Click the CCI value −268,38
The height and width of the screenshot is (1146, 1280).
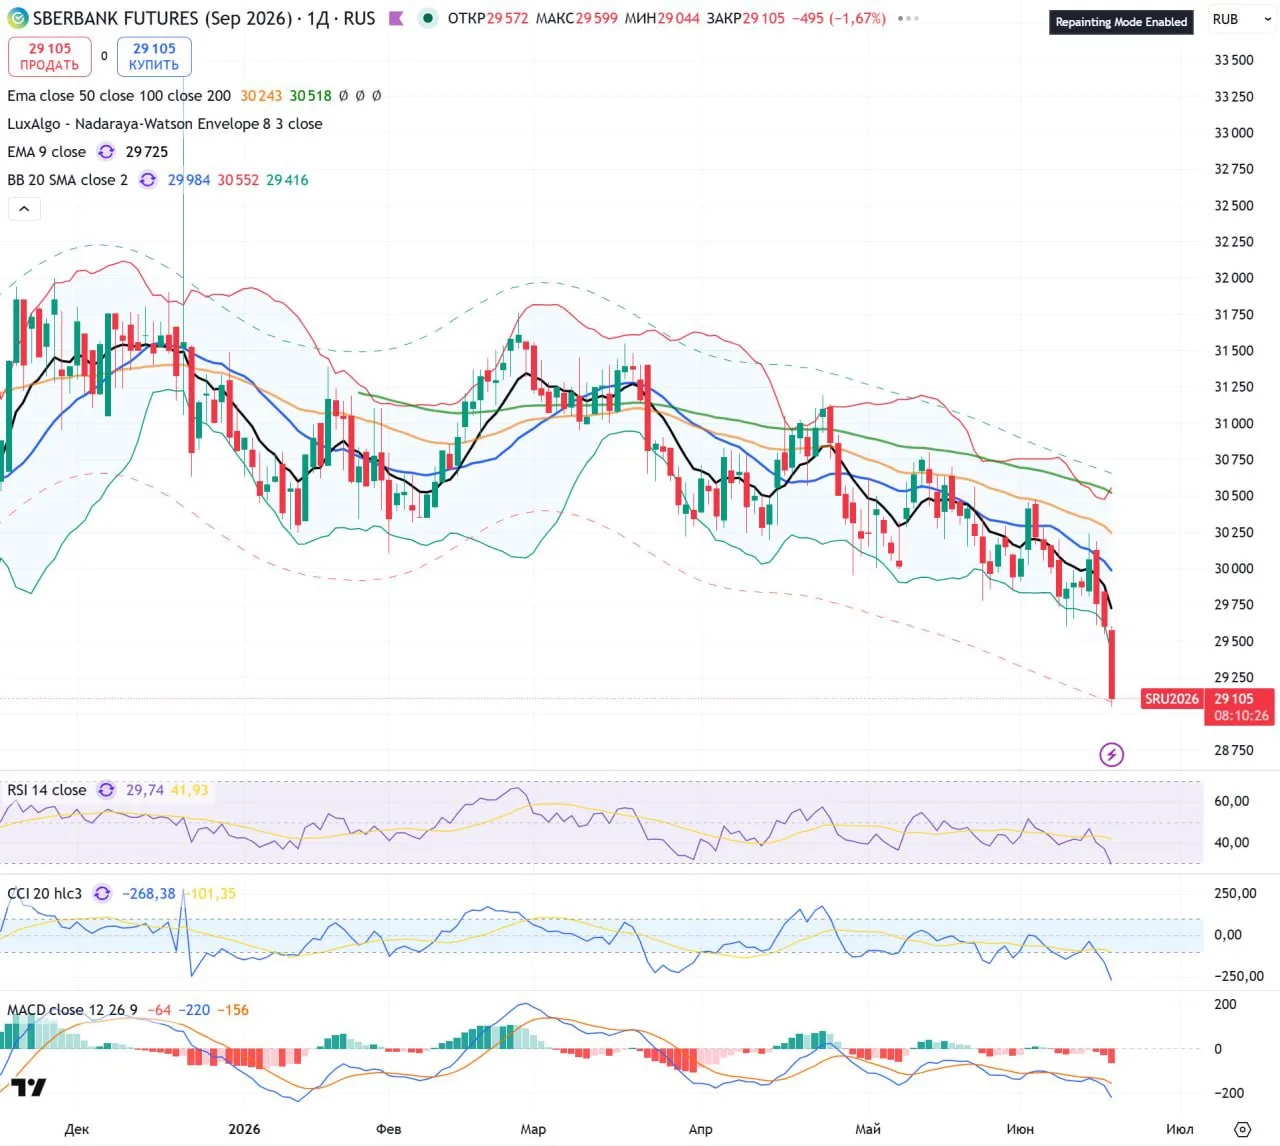pos(148,894)
